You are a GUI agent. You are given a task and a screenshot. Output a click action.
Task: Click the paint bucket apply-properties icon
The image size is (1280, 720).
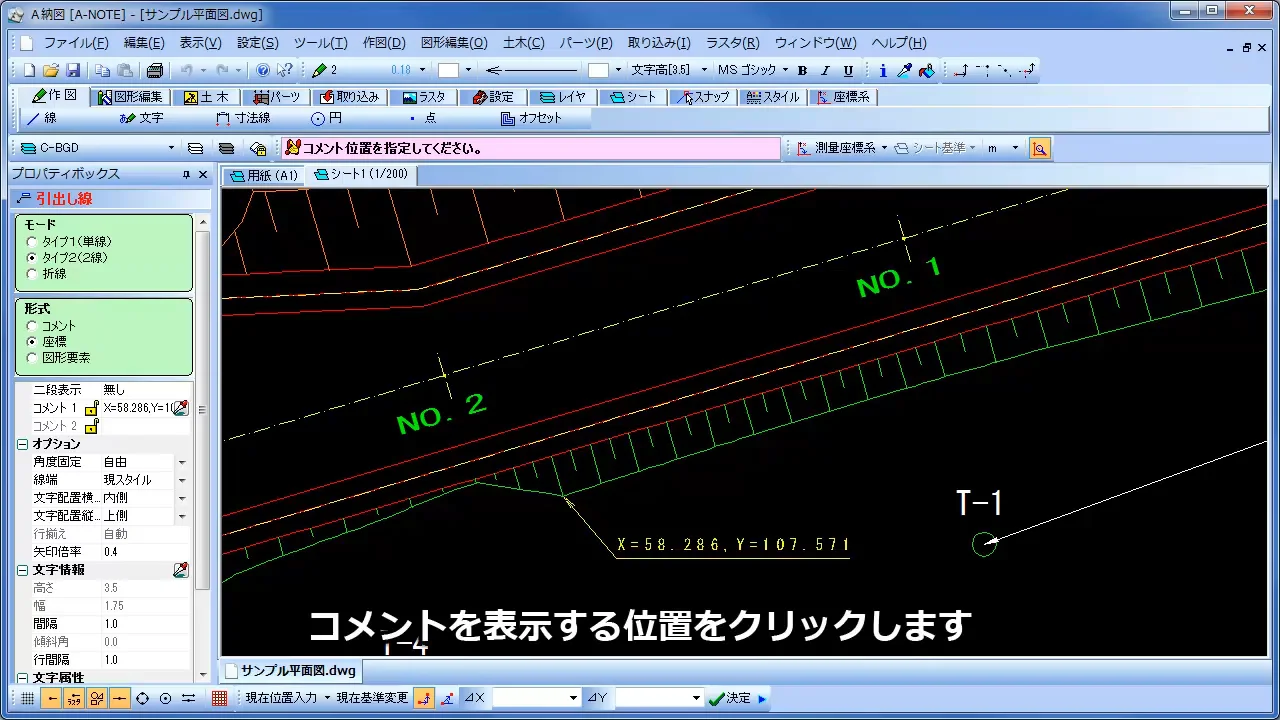(x=927, y=70)
